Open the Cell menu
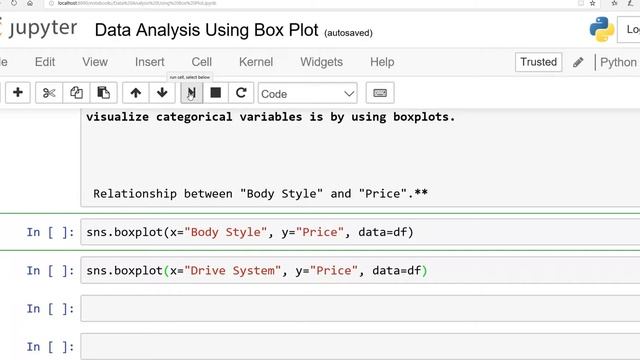Viewport: 640px width, 360px height. (202, 62)
